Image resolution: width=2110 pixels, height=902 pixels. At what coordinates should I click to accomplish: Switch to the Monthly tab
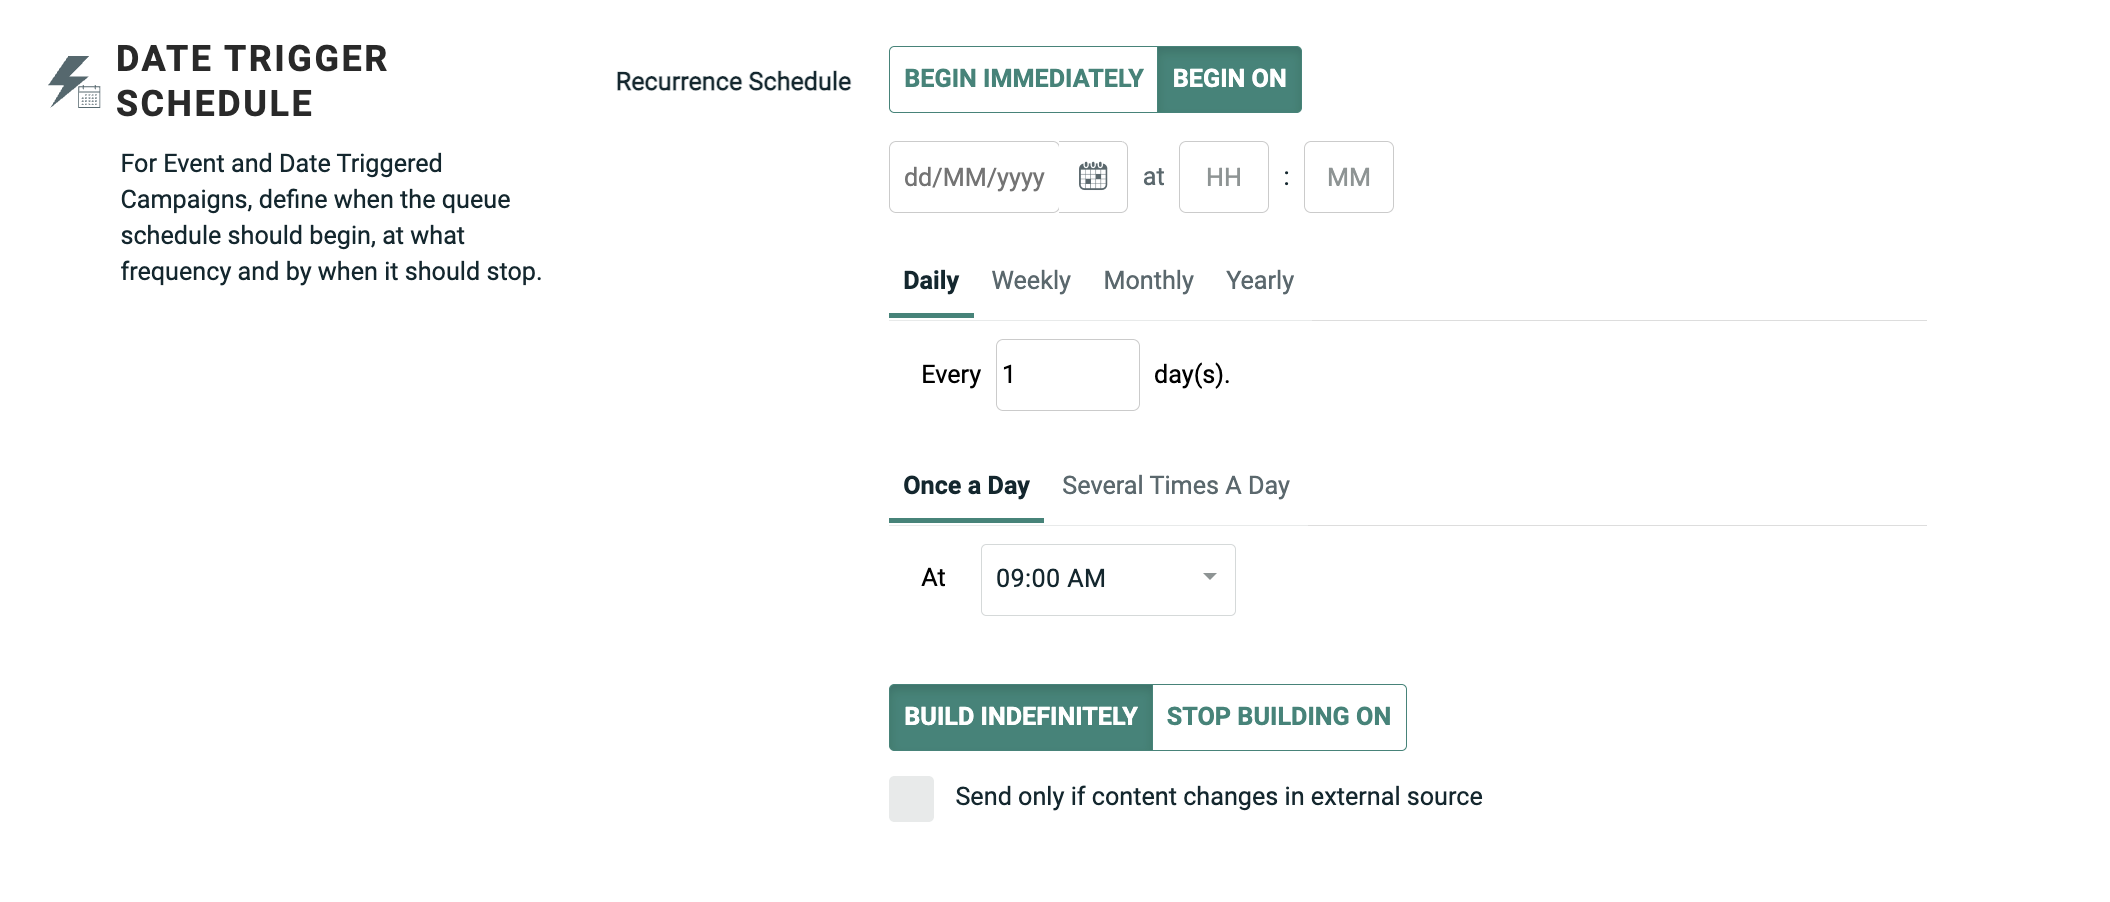click(x=1148, y=281)
